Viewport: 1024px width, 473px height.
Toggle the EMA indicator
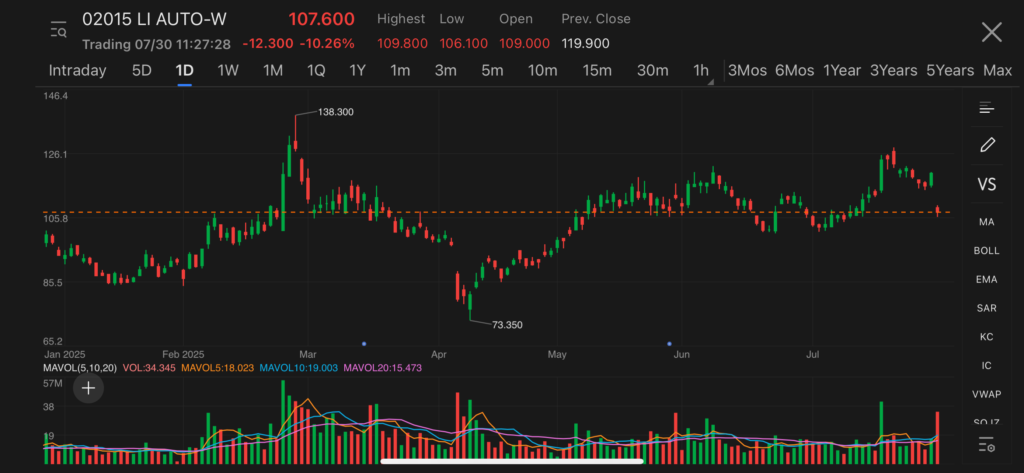986,280
